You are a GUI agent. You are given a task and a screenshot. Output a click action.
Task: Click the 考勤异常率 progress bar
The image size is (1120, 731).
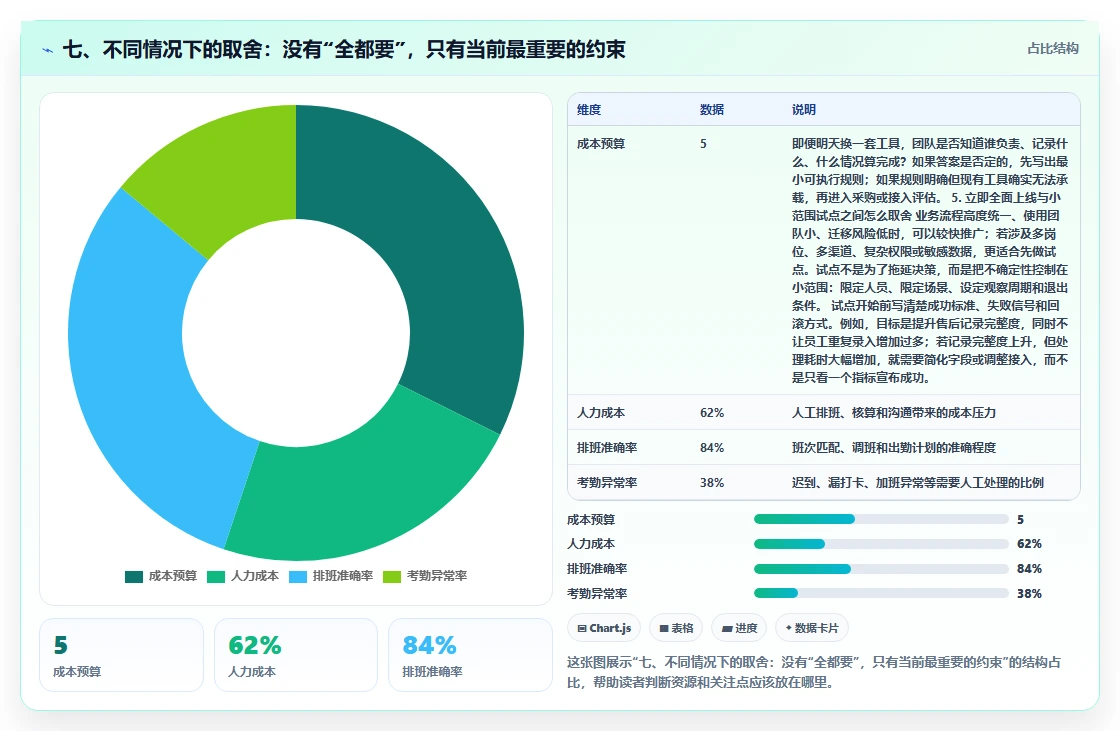(x=881, y=593)
